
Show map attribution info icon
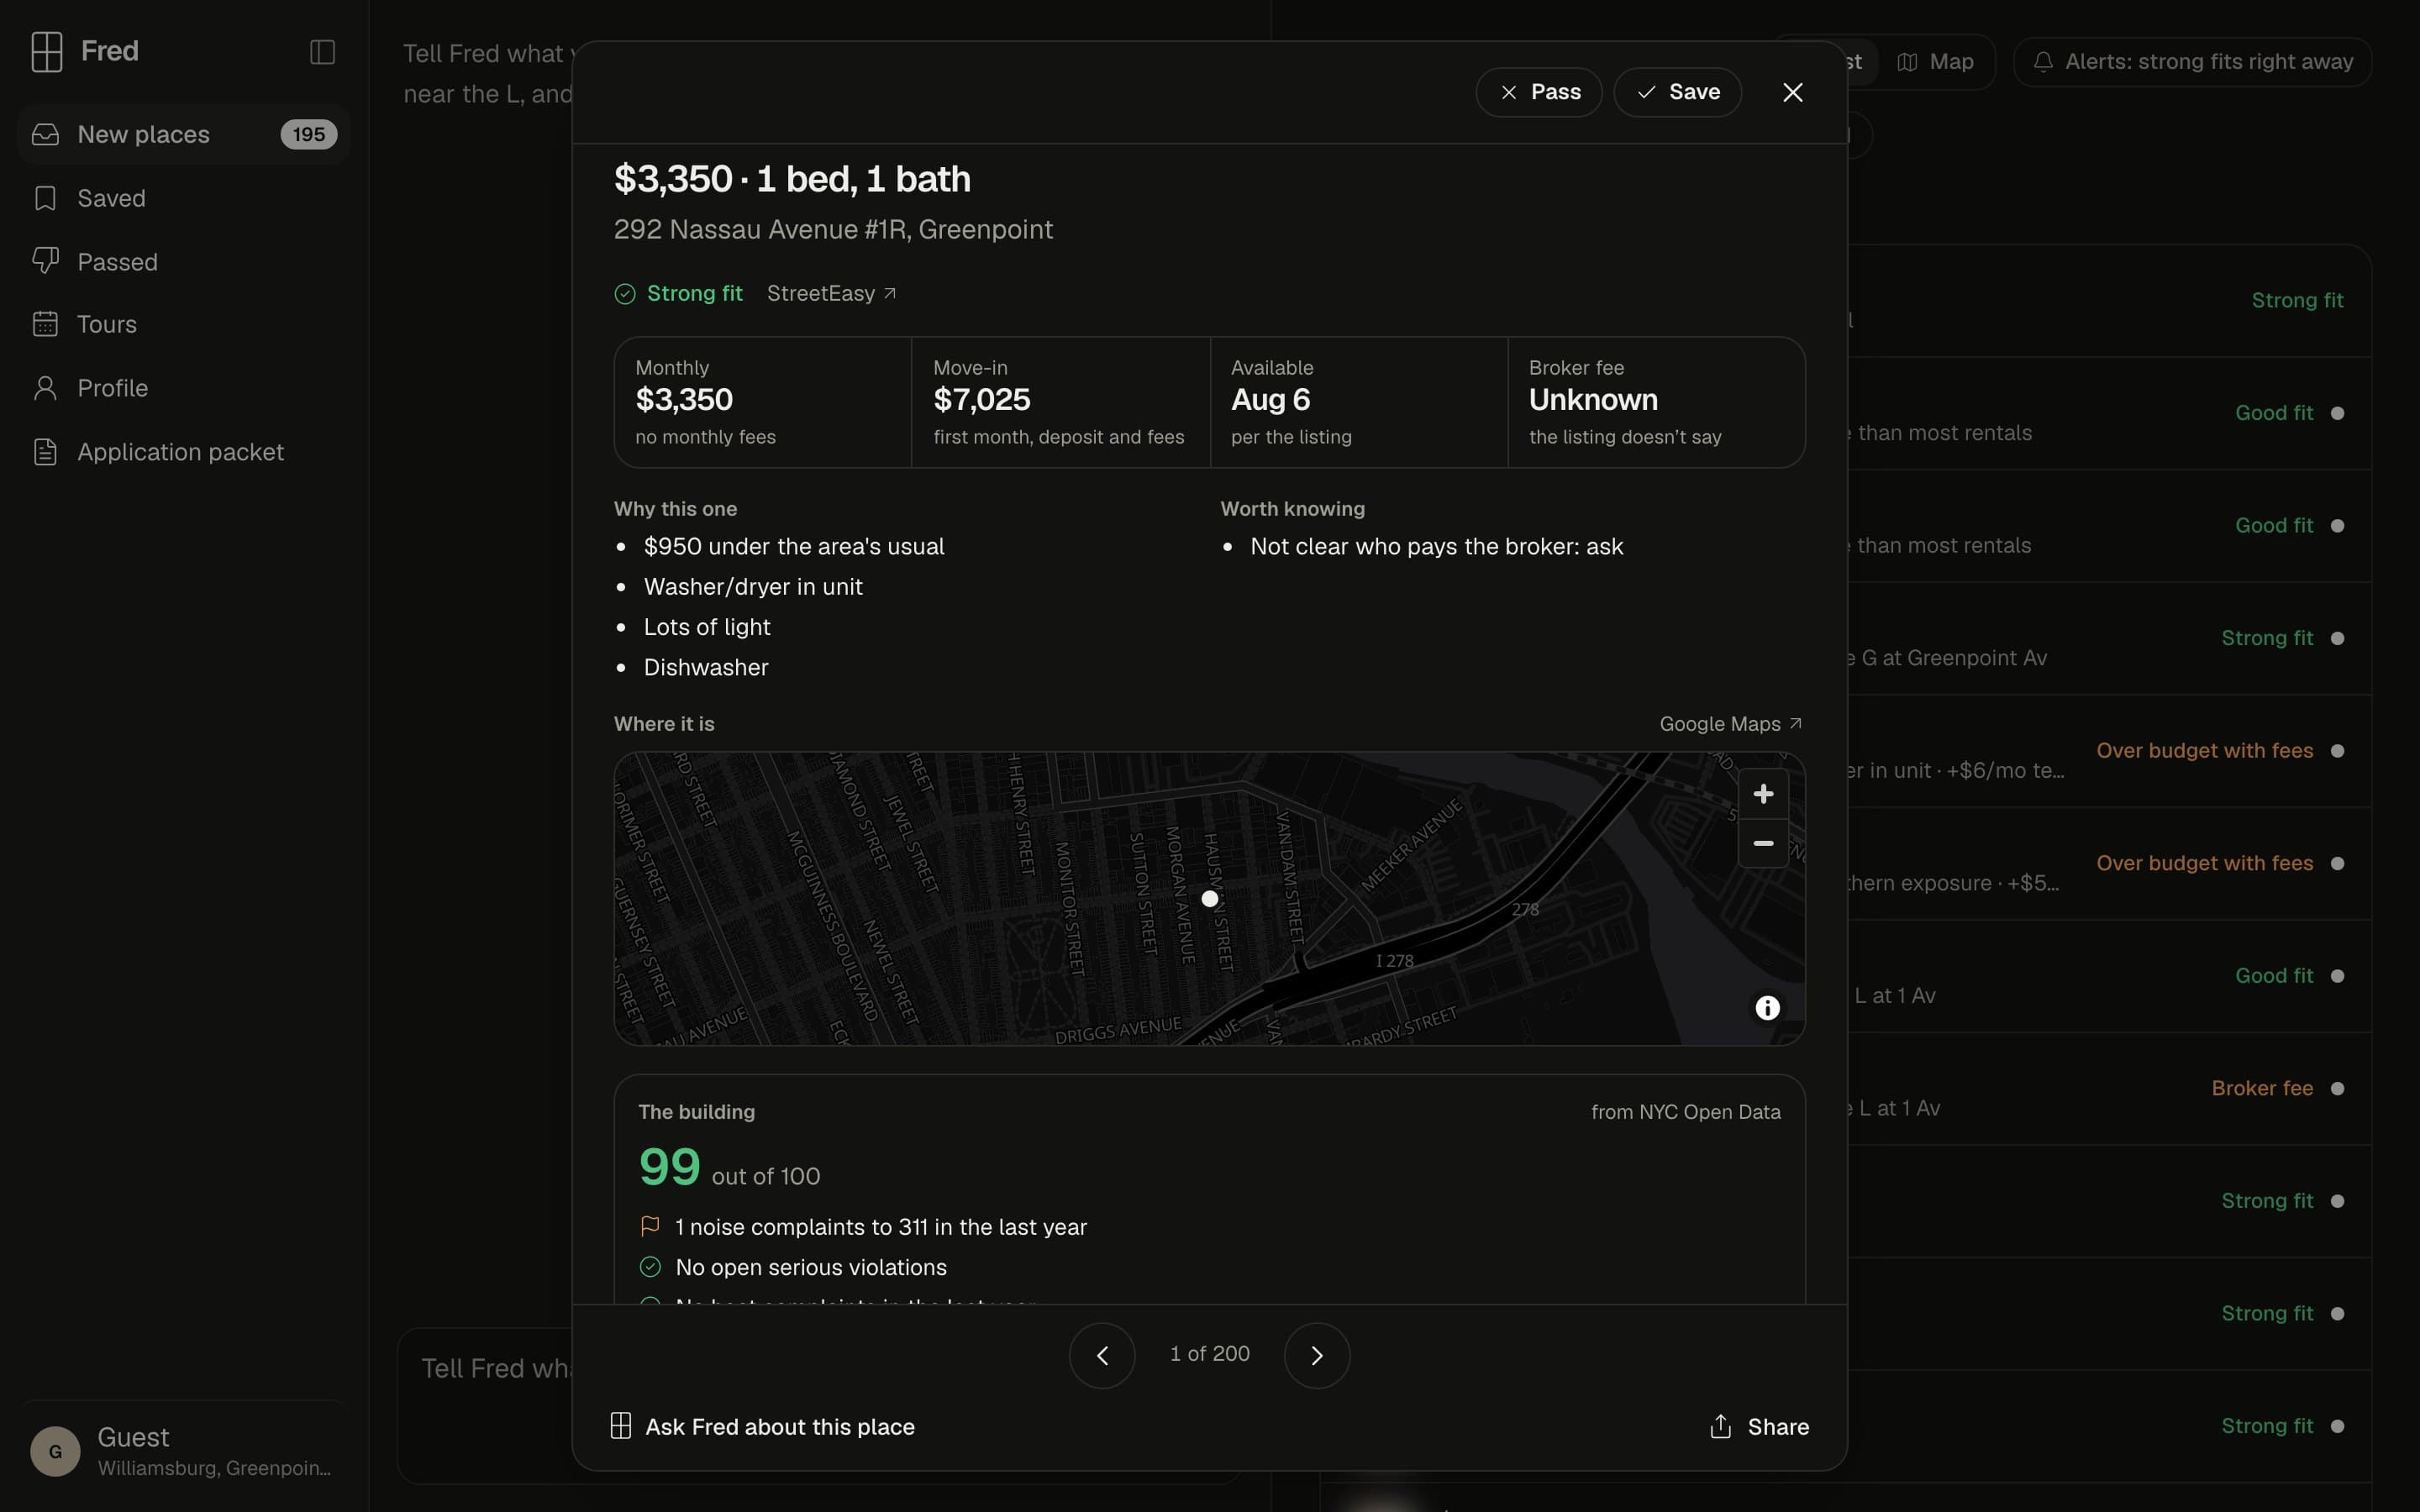pyautogui.click(x=1767, y=1007)
